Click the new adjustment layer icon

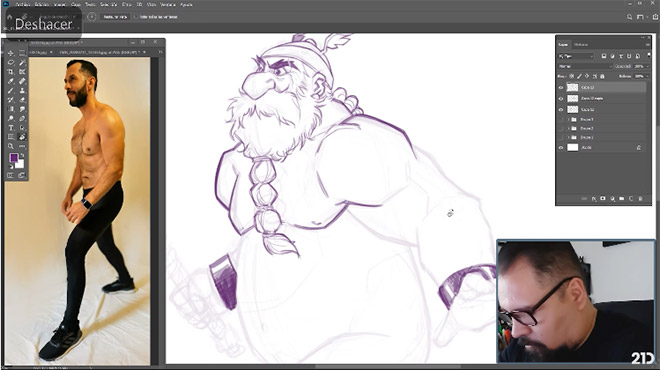point(612,198)
